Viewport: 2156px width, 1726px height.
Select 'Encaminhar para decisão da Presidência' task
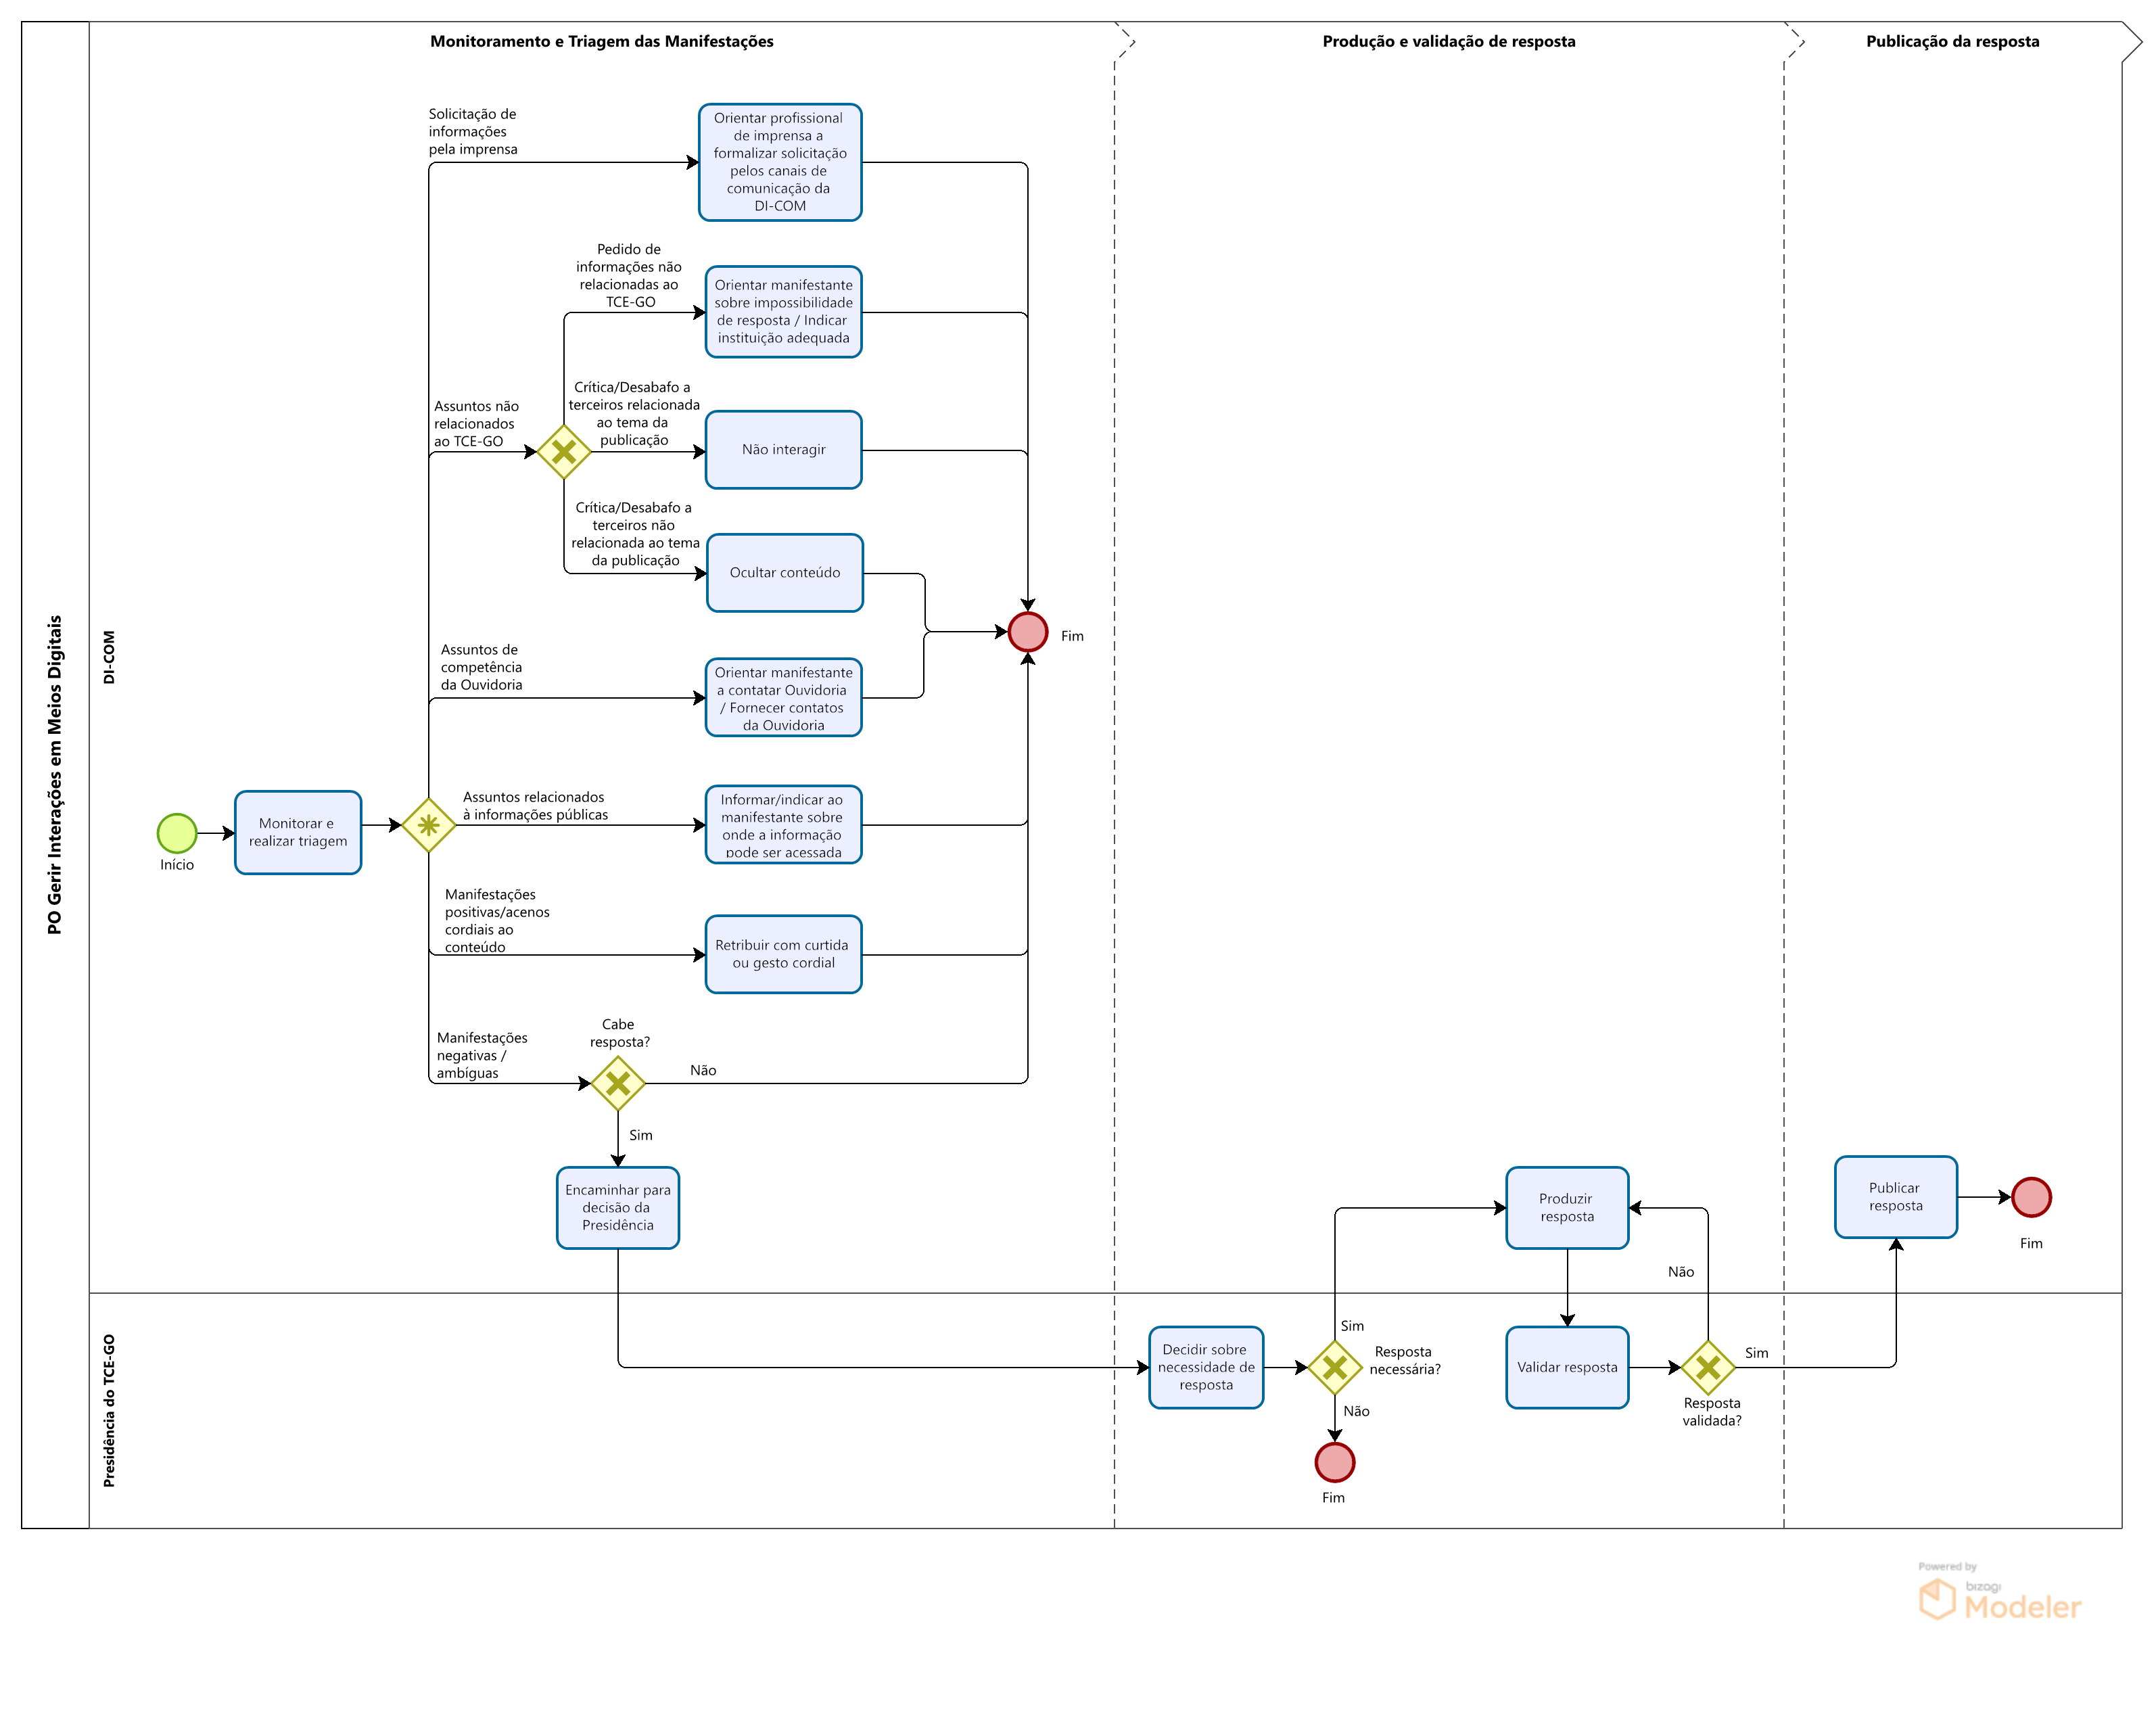[x=618, y=1207]
